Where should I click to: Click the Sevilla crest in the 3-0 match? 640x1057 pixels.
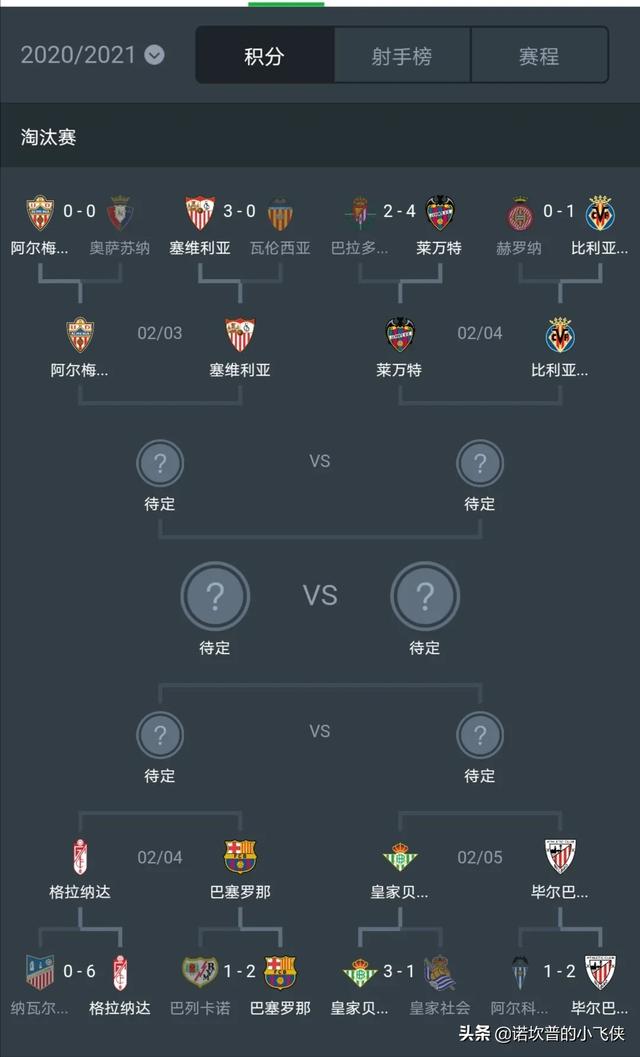[x=200, y=213]
